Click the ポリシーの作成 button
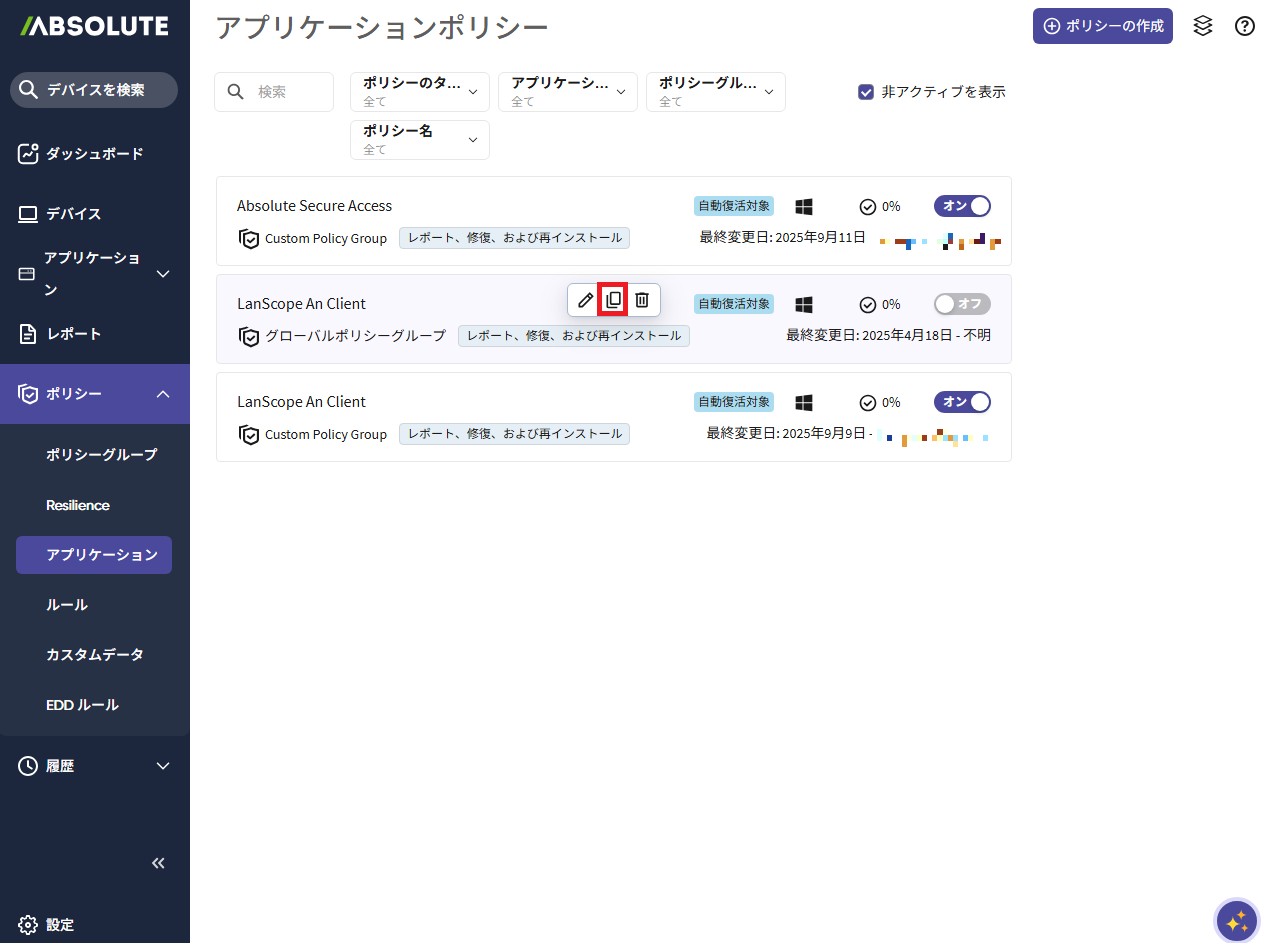The image size is (1262, 943). pyautogui.click(x=1102, y=26)
